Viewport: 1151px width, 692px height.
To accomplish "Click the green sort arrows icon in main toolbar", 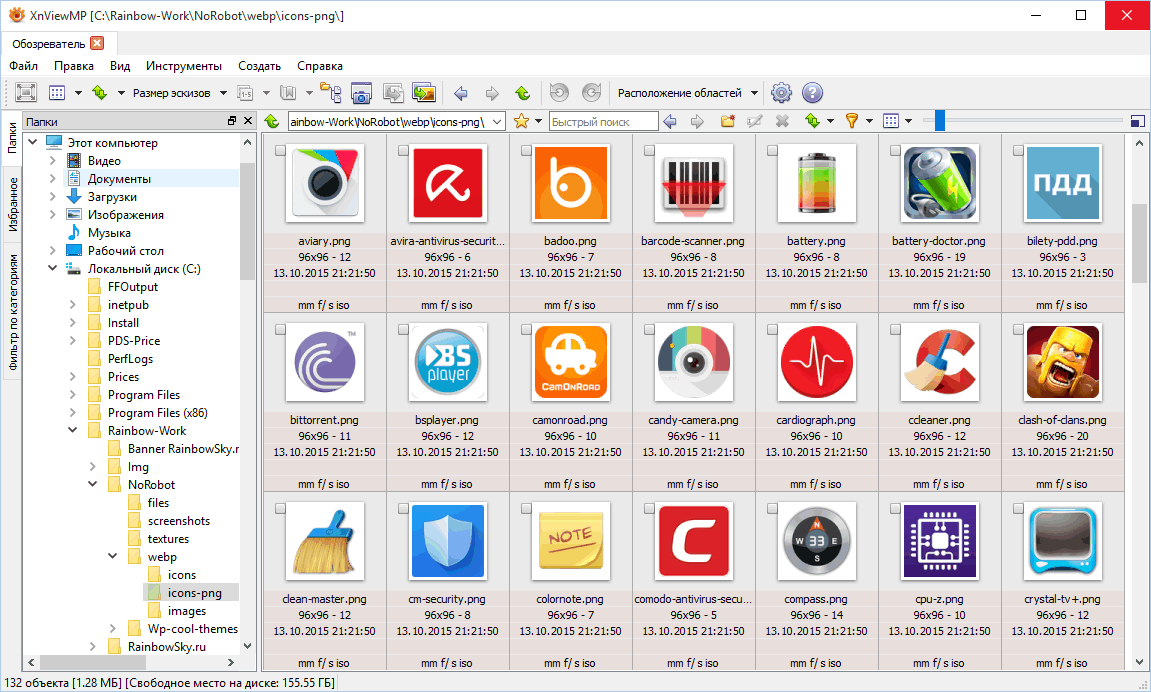I will pyautogui.click(x=100, y=93).
